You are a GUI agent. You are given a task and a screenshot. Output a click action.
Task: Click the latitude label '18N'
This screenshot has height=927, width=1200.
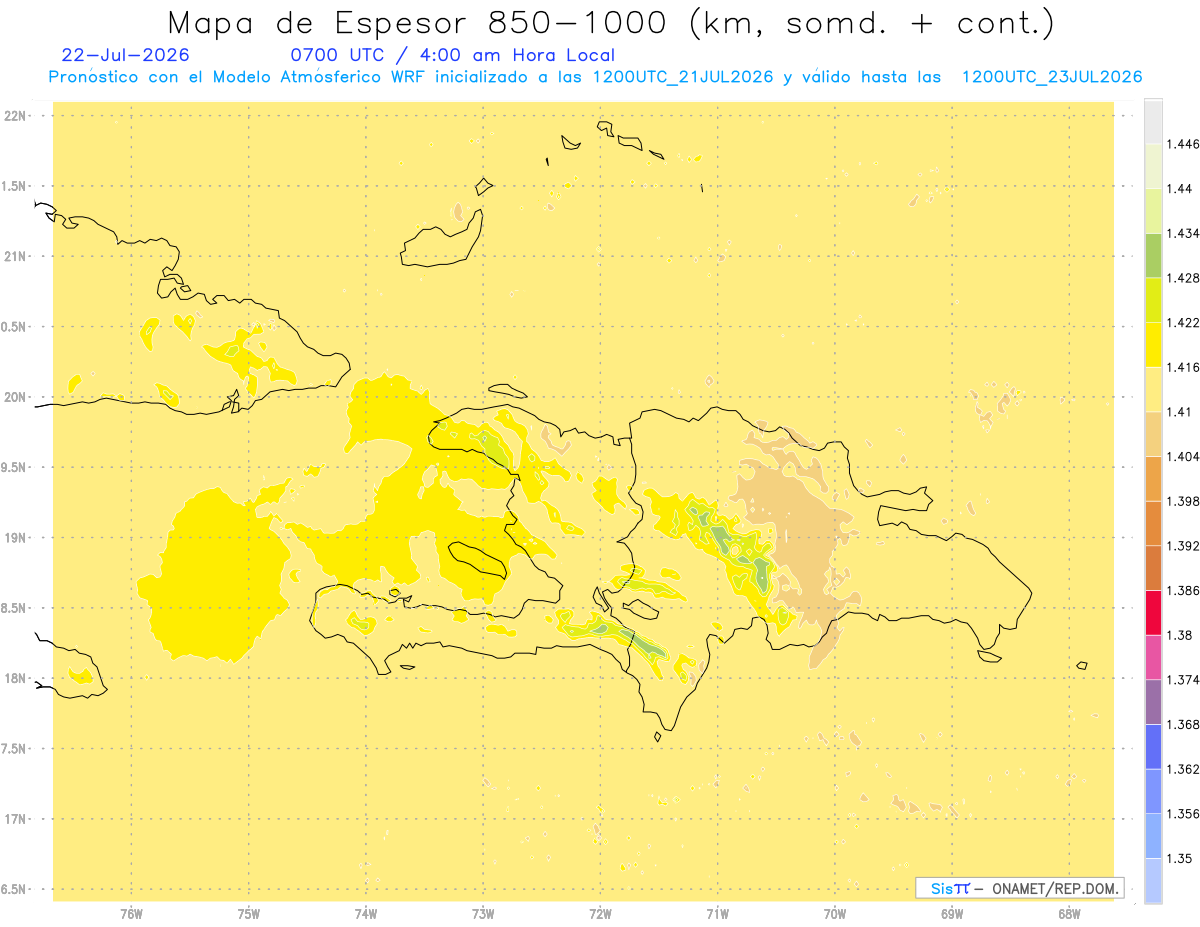[14, 678]
